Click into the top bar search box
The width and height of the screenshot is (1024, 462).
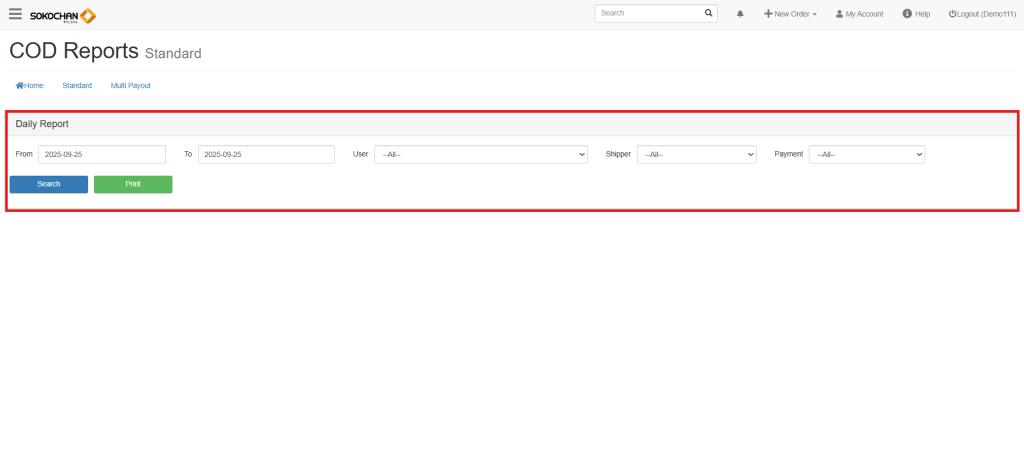tap(647, 14)
